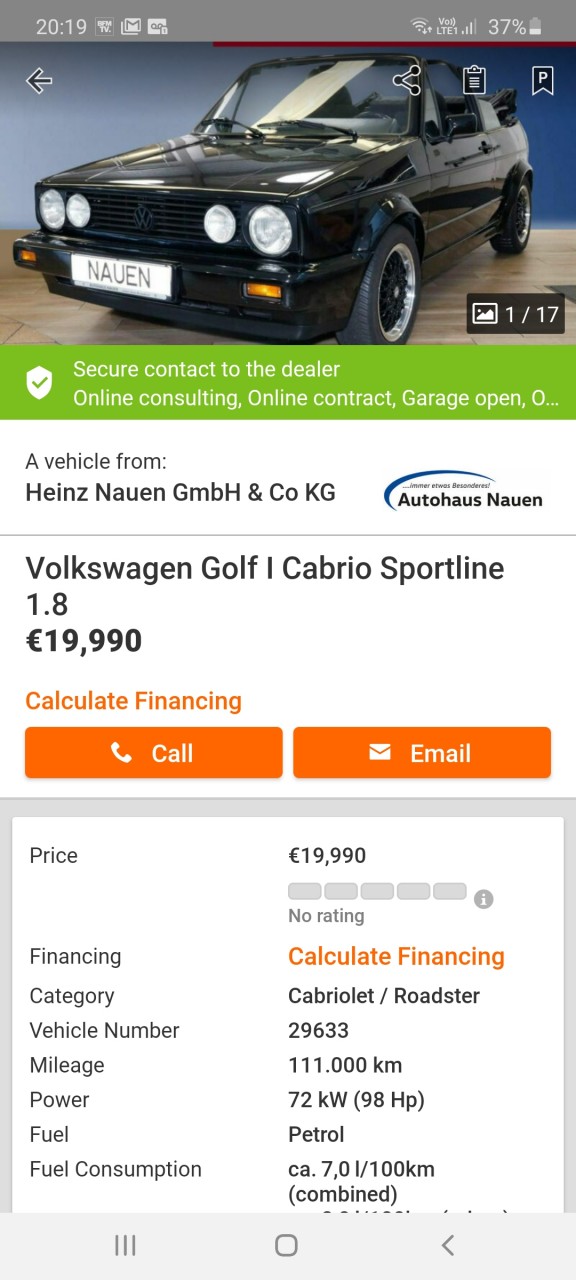Image resolution: width=576 pixels, height=1280 pixels.
Task: Tap the Android system back button
Action: pos(448,1245)
